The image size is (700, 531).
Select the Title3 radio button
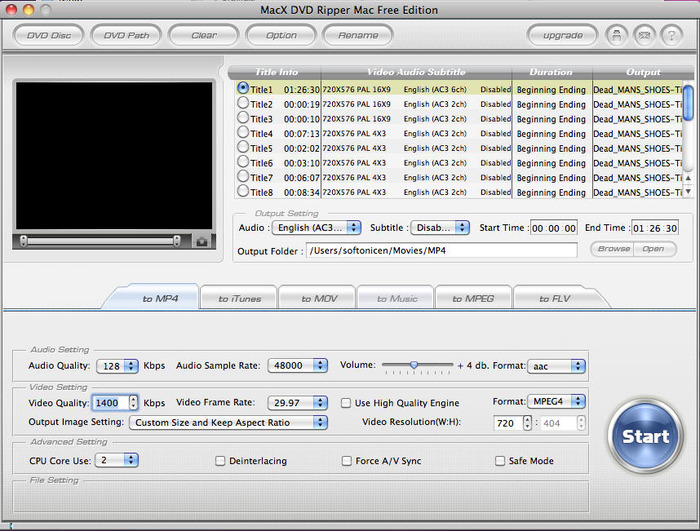point(243,118)
